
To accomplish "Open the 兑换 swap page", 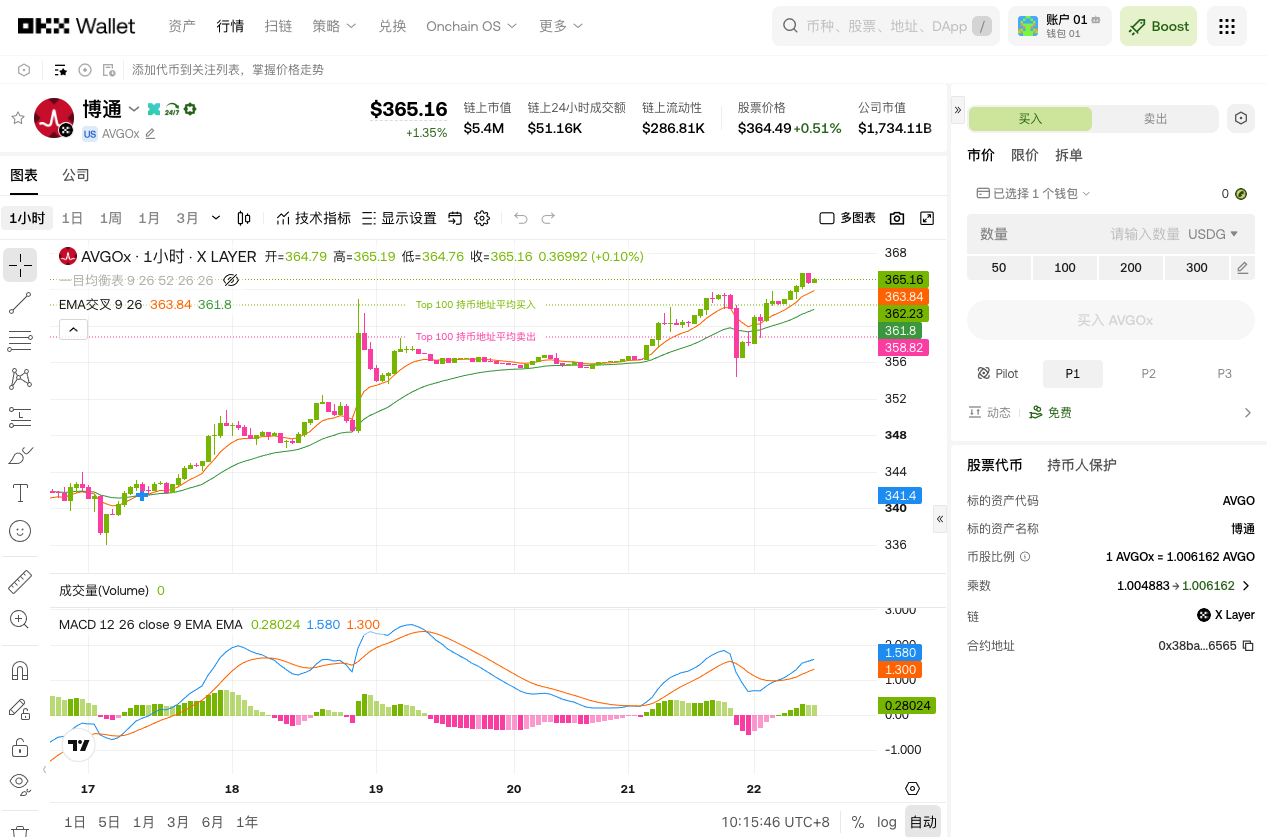I will [392, 26].
